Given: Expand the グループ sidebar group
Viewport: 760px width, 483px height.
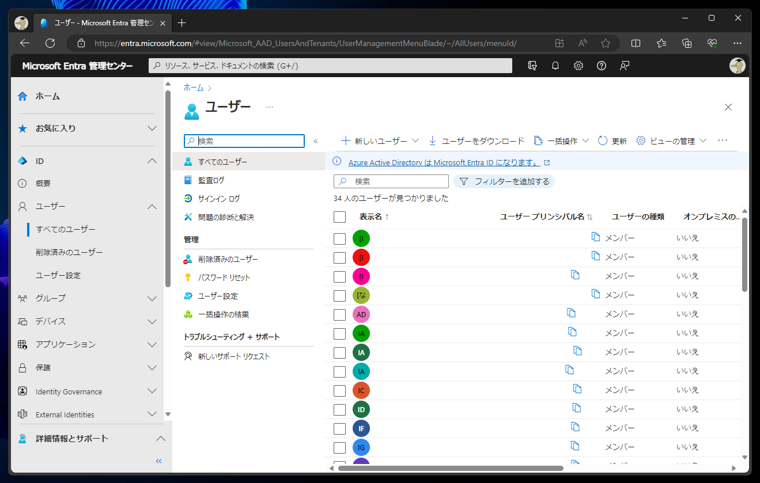Looking at the screenshot, I should tap(152, 298).
